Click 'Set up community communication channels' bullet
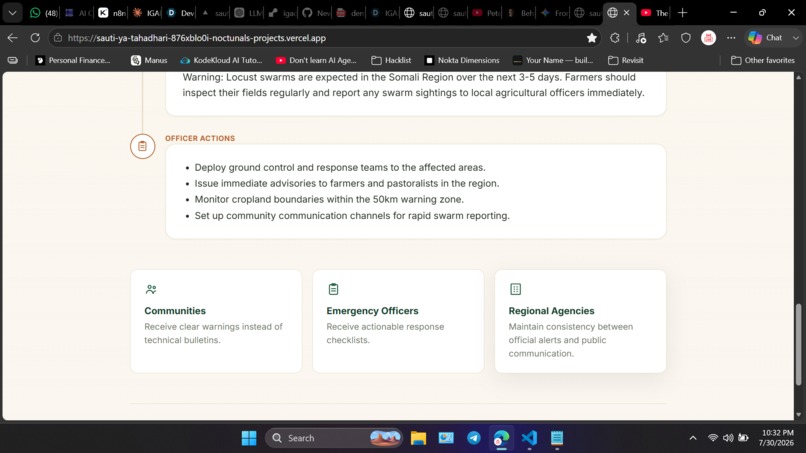Screen dimensions: 806x453 coord(352,215)
